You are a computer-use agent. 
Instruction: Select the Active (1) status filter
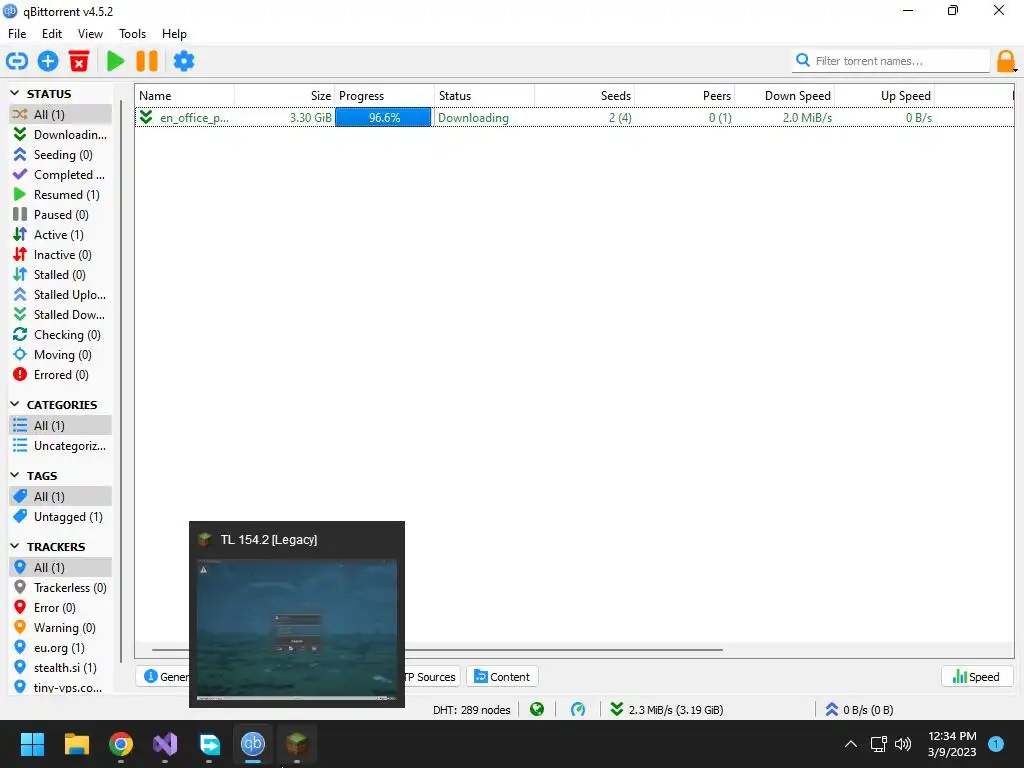click(60, 235)
